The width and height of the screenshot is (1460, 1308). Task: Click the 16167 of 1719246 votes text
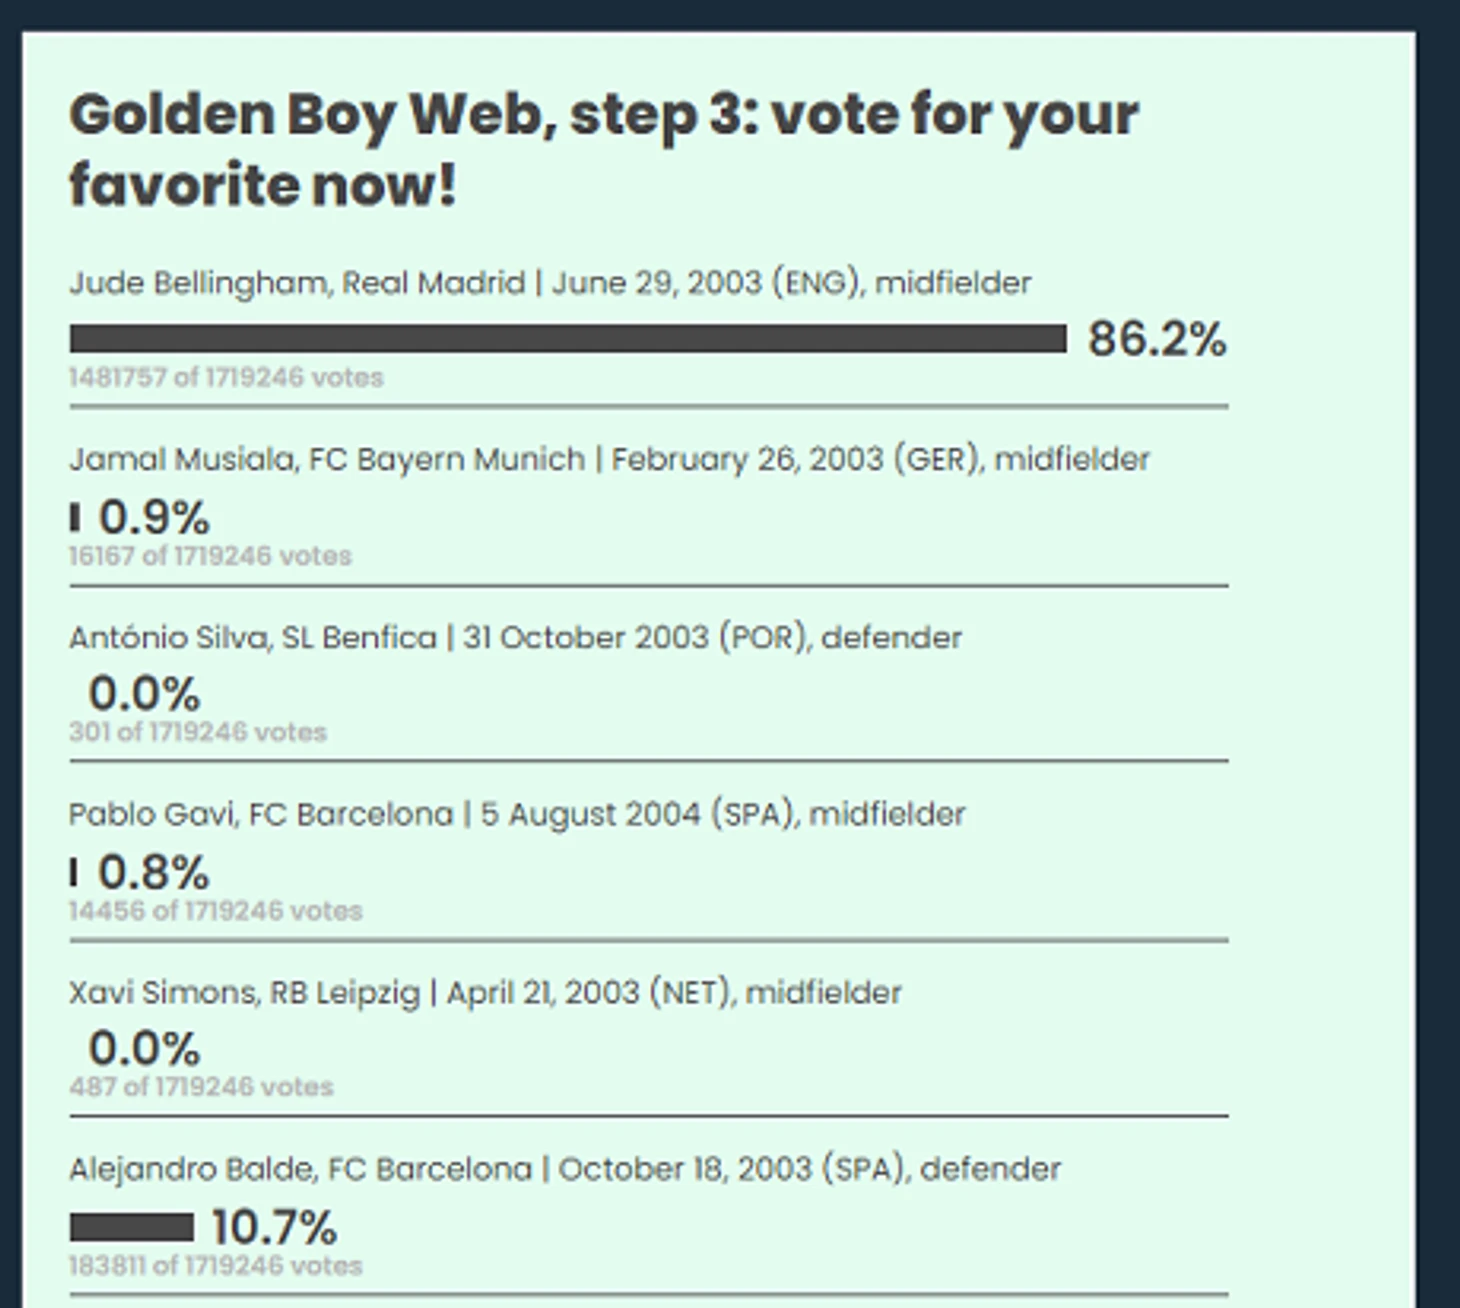click(x=210, y=556)
